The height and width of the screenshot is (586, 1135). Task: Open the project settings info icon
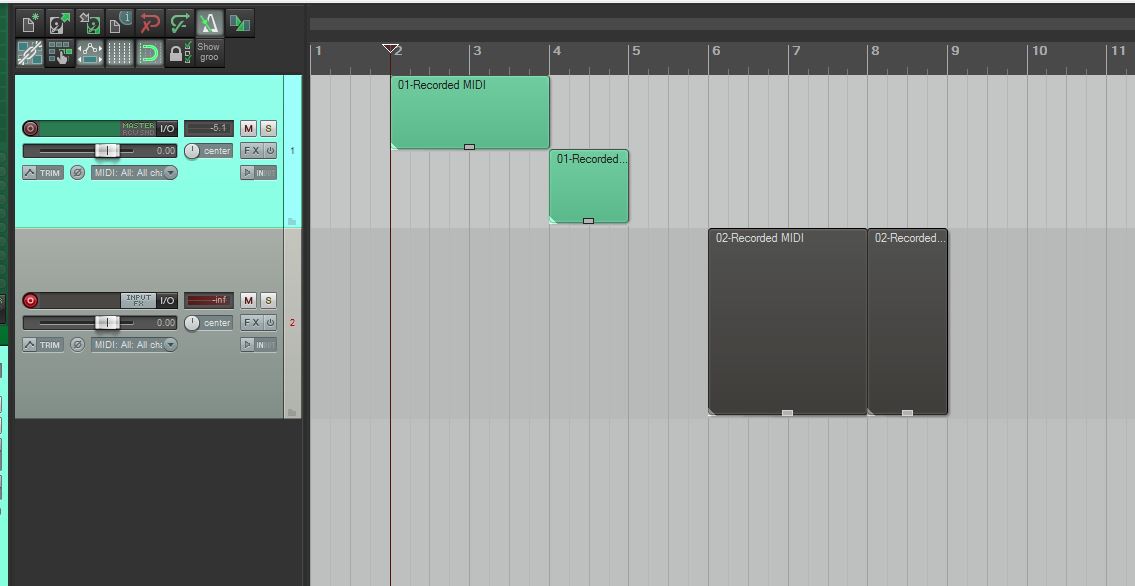pos(119,24)
